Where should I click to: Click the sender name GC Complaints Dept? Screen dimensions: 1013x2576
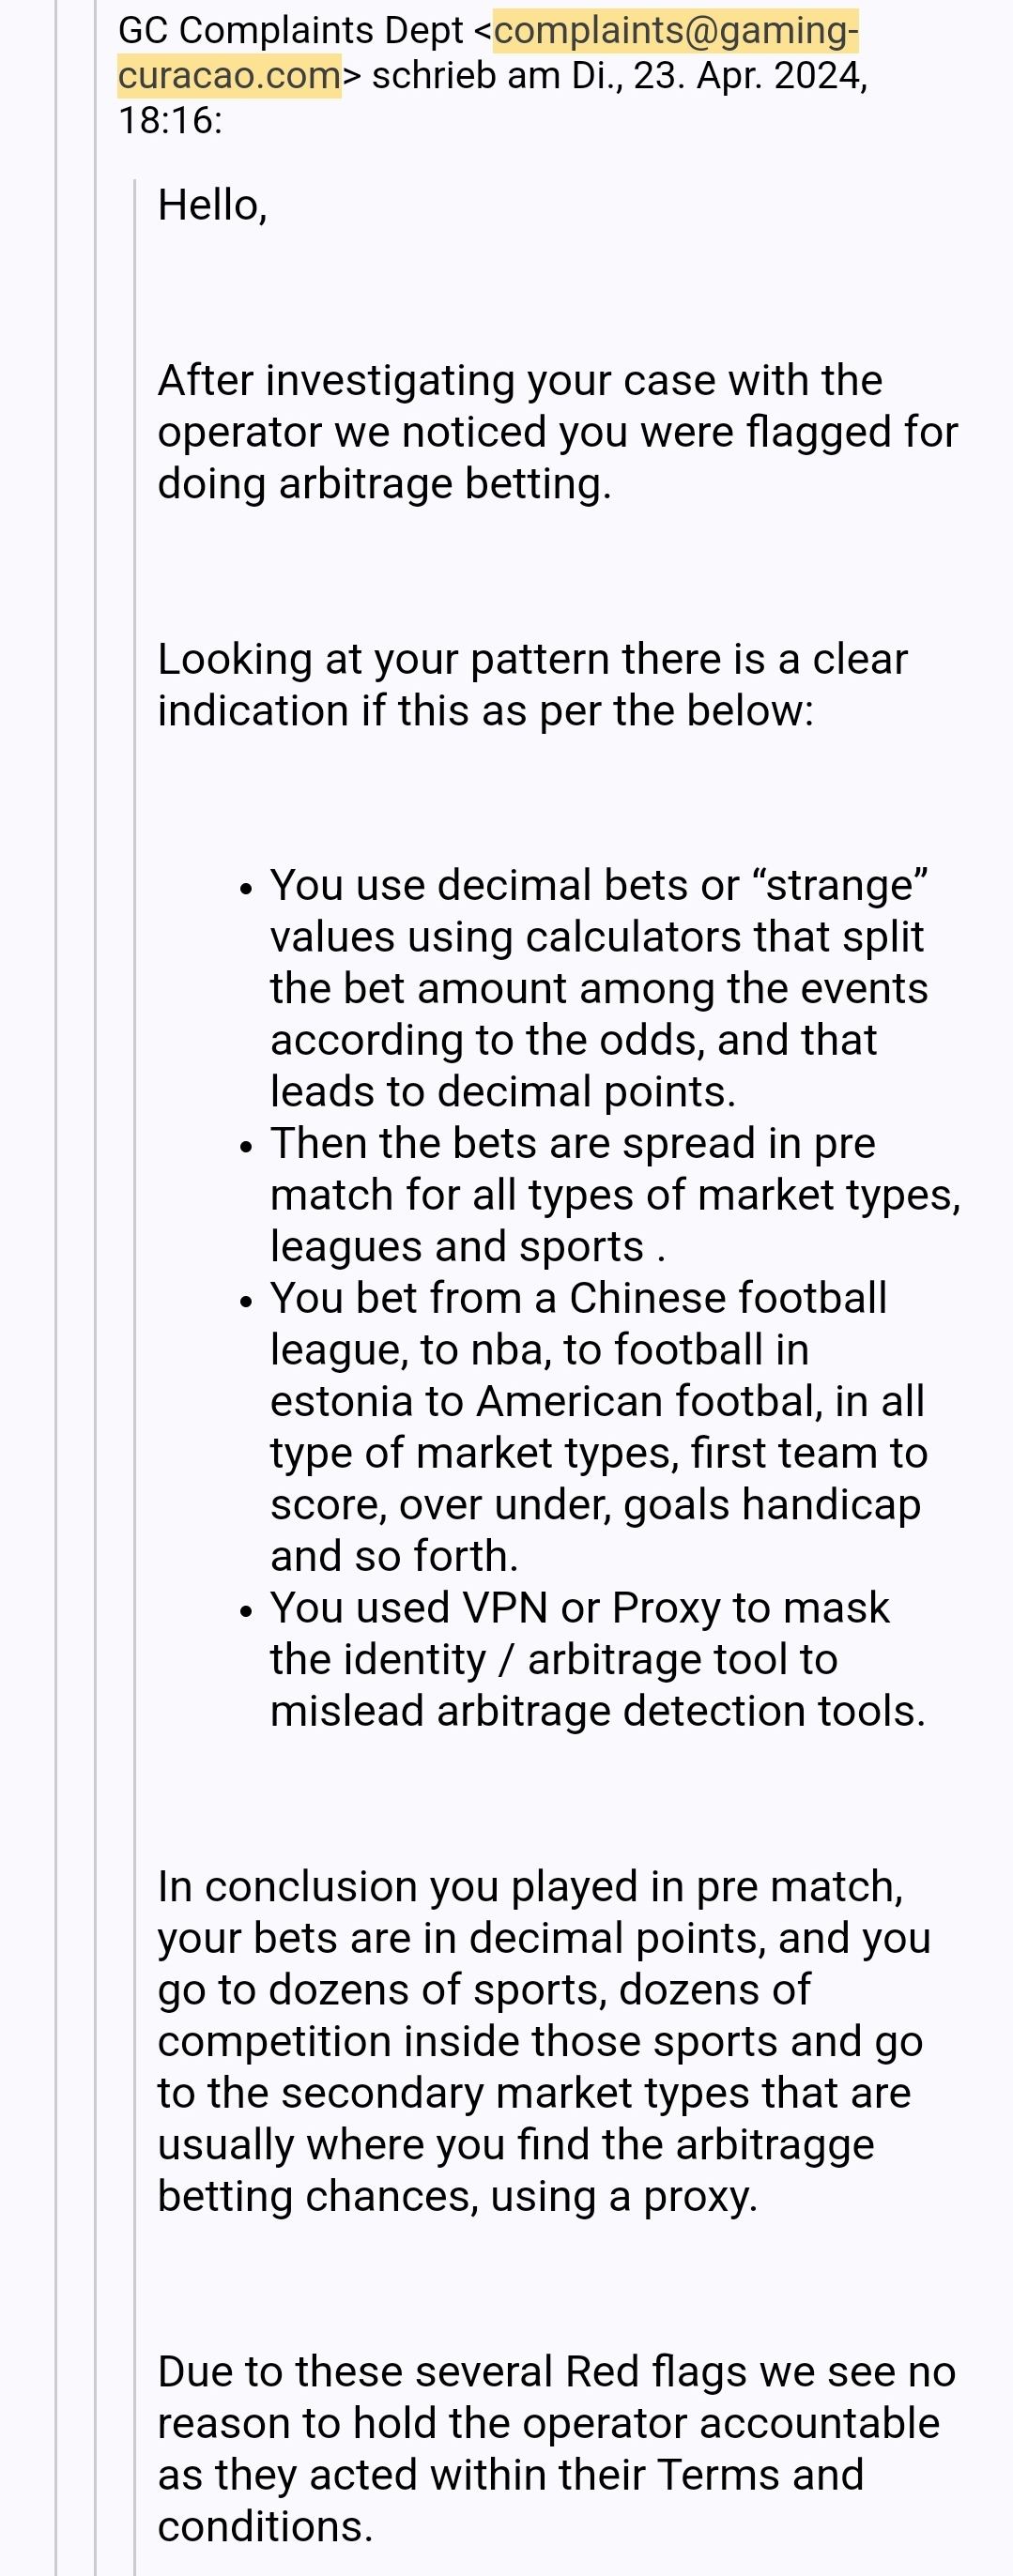click(290, 32)
